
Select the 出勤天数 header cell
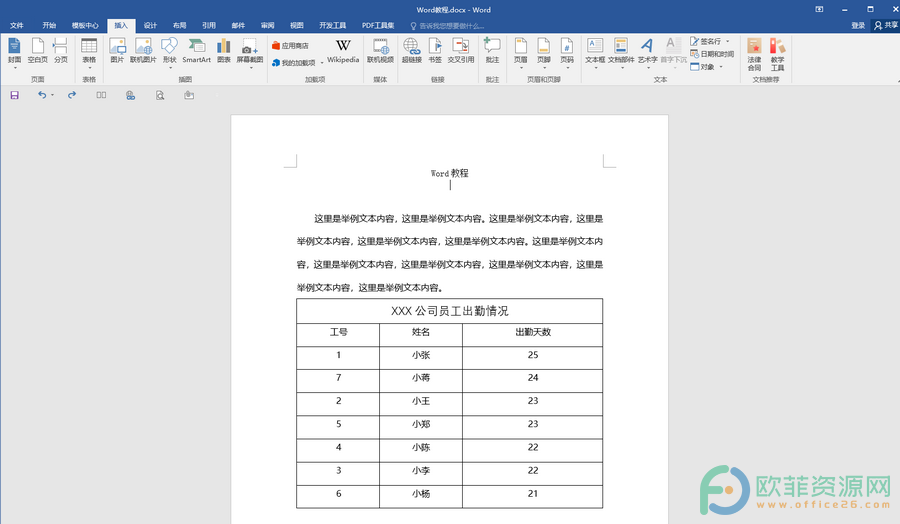point(533,335)
